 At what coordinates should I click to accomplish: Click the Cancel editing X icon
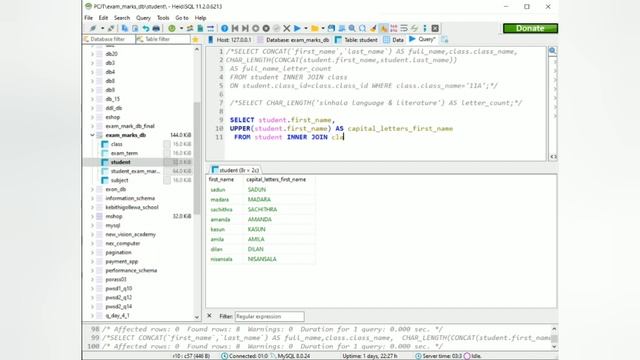click(287, 28)
